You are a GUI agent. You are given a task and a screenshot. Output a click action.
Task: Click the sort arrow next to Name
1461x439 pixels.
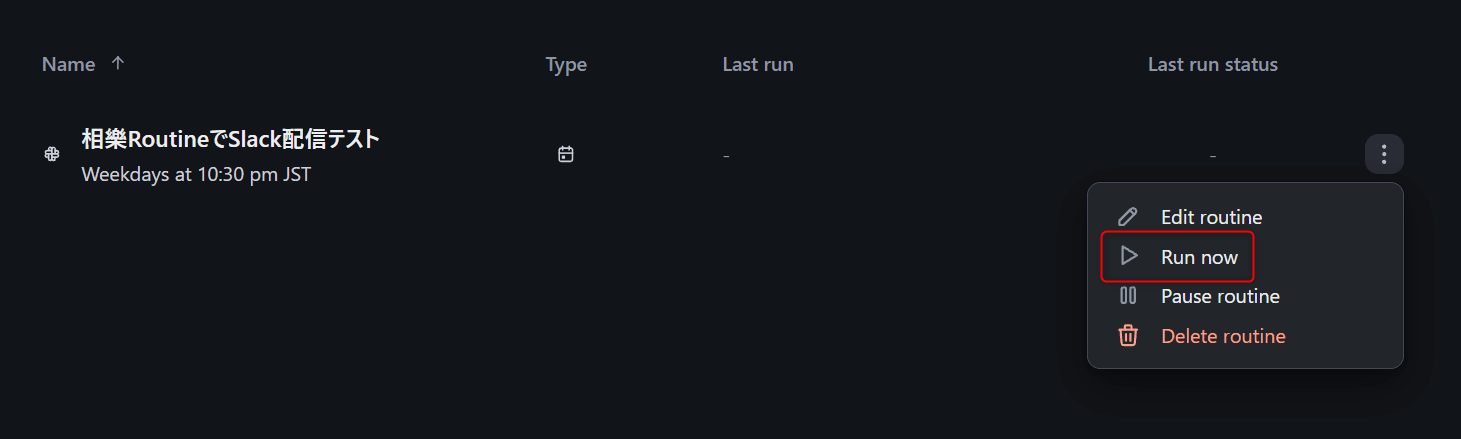click(118, 63)
